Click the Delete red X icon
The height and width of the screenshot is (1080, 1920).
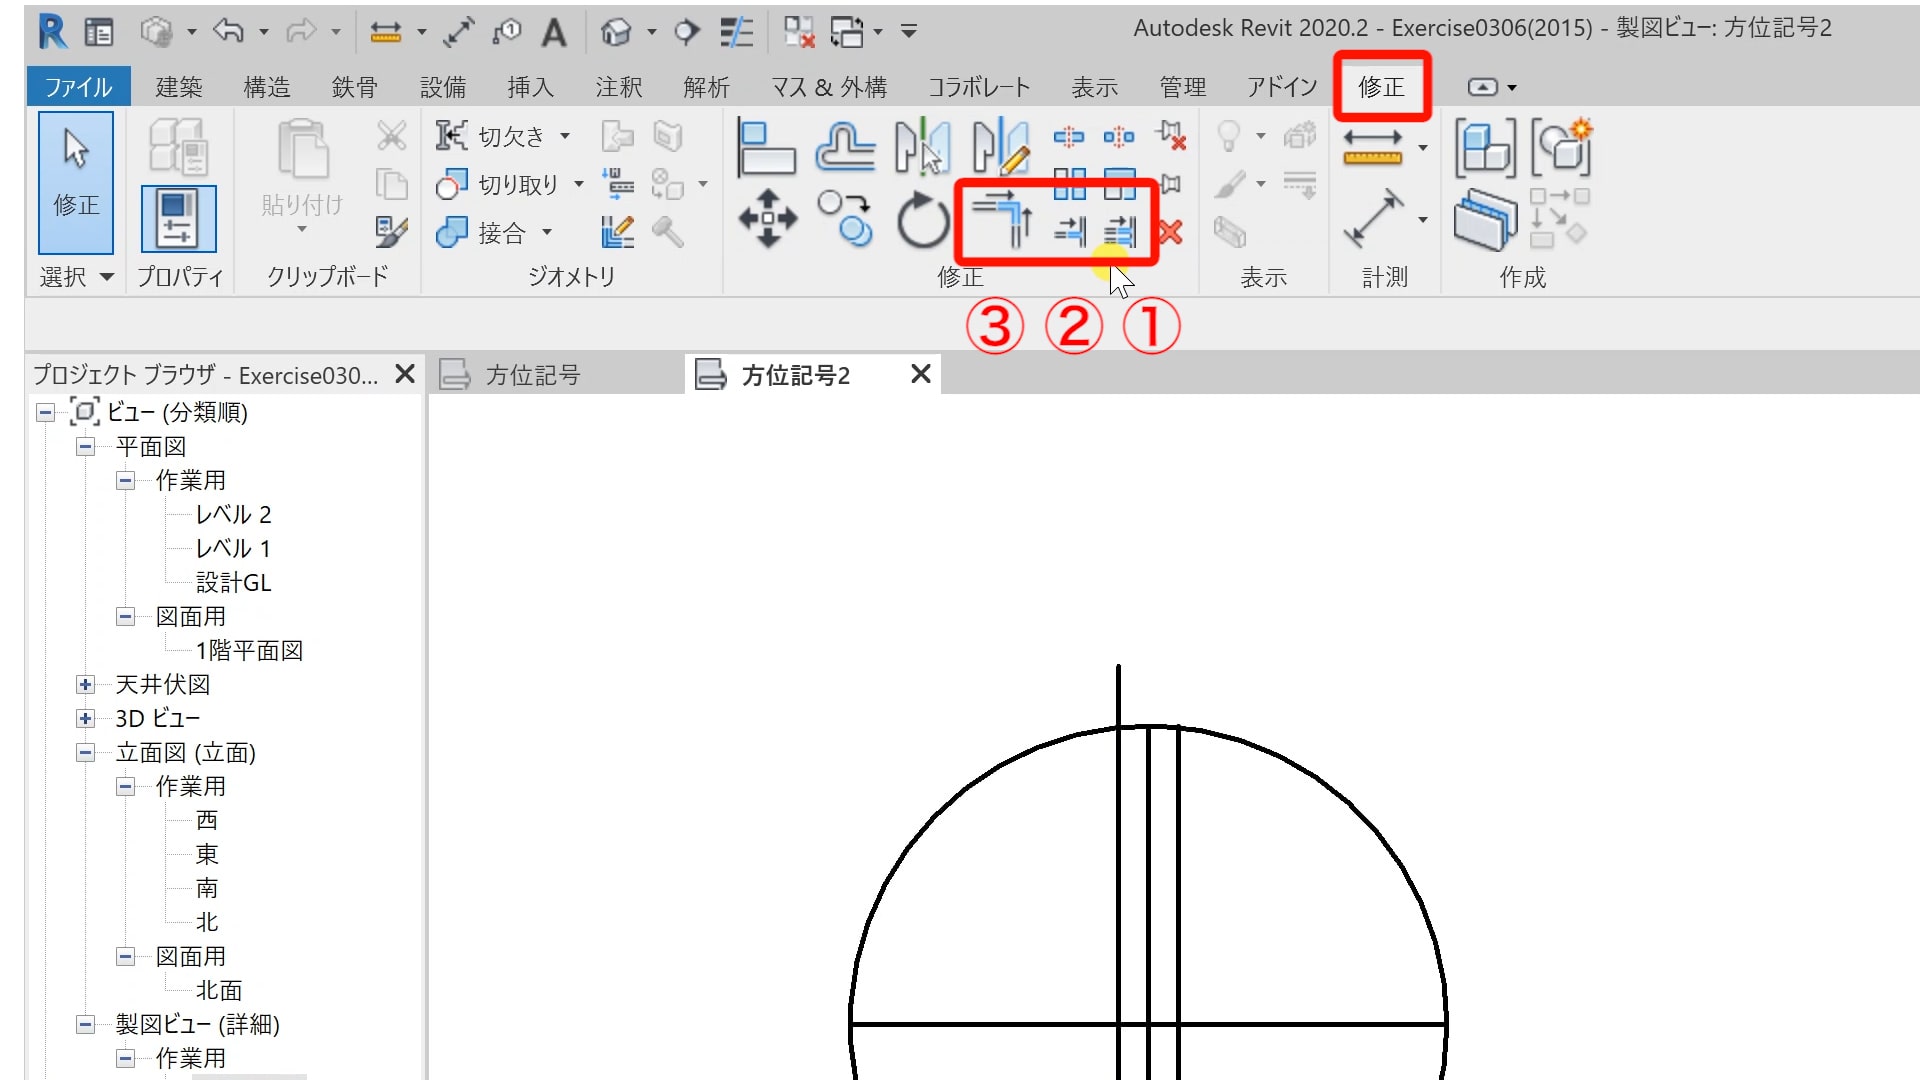click(1170, 232)
